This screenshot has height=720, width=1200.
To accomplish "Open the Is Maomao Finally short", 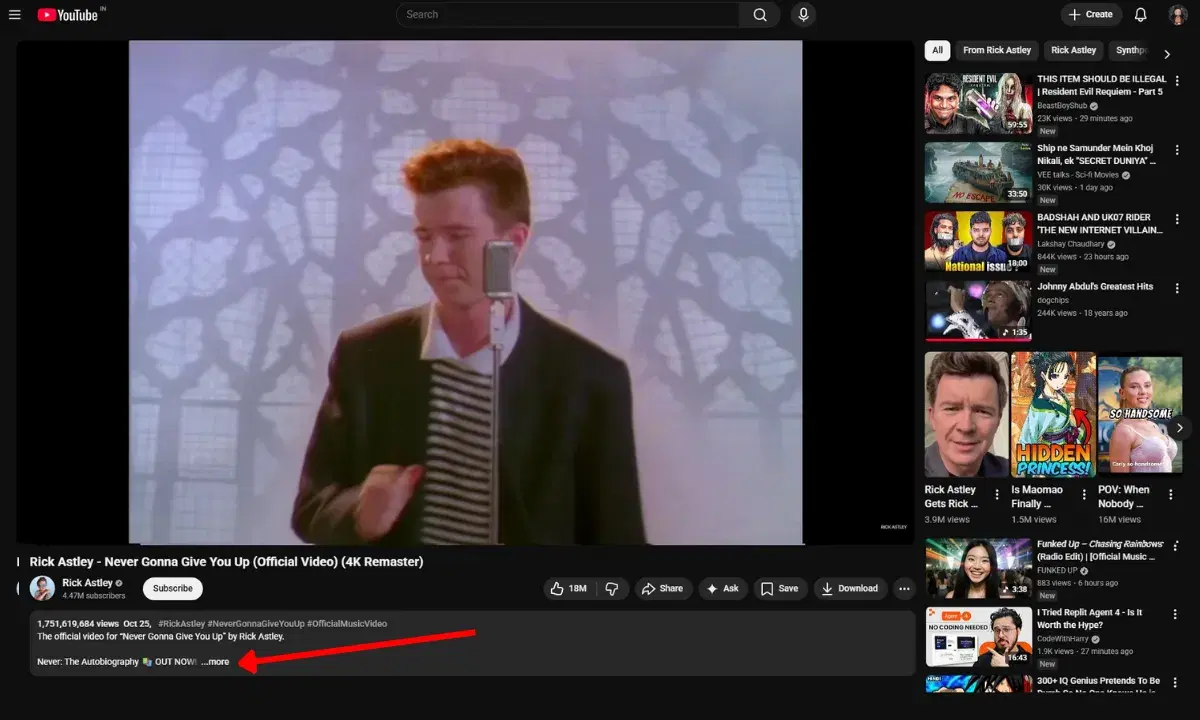I will 1053,415.
